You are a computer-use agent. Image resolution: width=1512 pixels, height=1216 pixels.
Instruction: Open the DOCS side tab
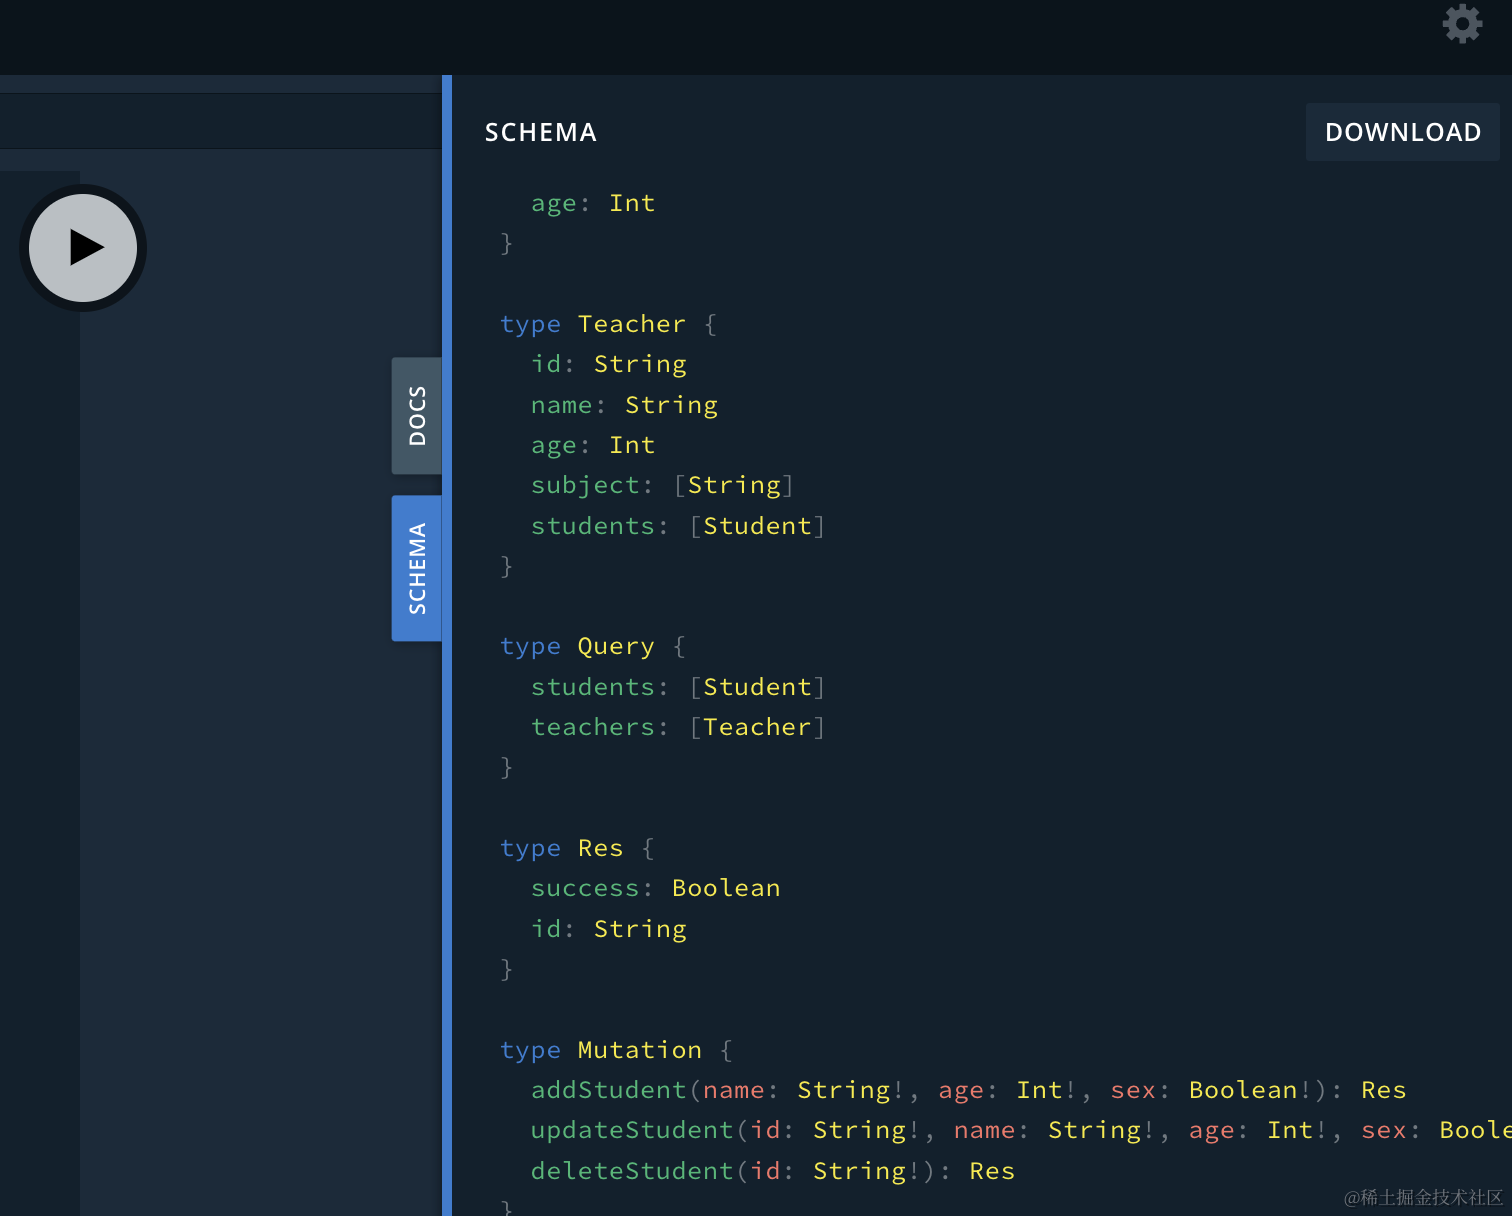click(417, 416)
